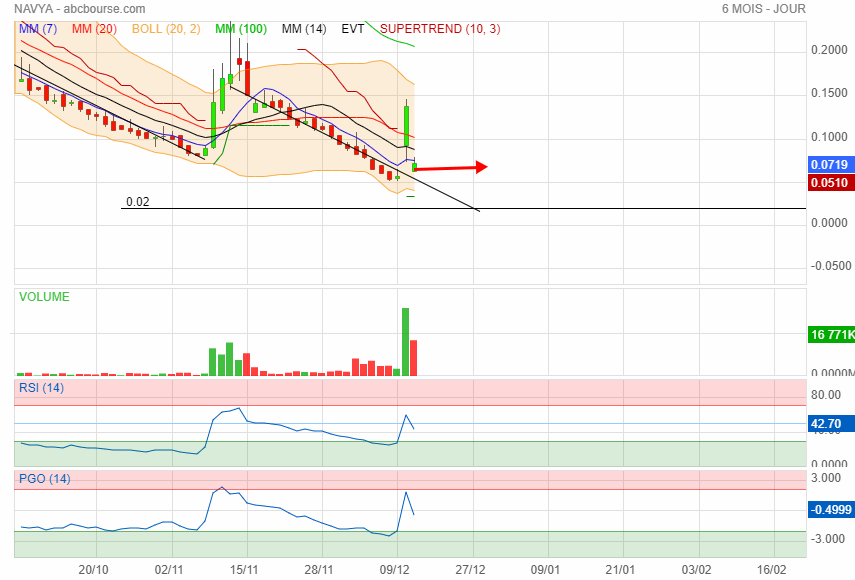Click the PGO (14) panel label
The image size is (855, 580).
45,479
